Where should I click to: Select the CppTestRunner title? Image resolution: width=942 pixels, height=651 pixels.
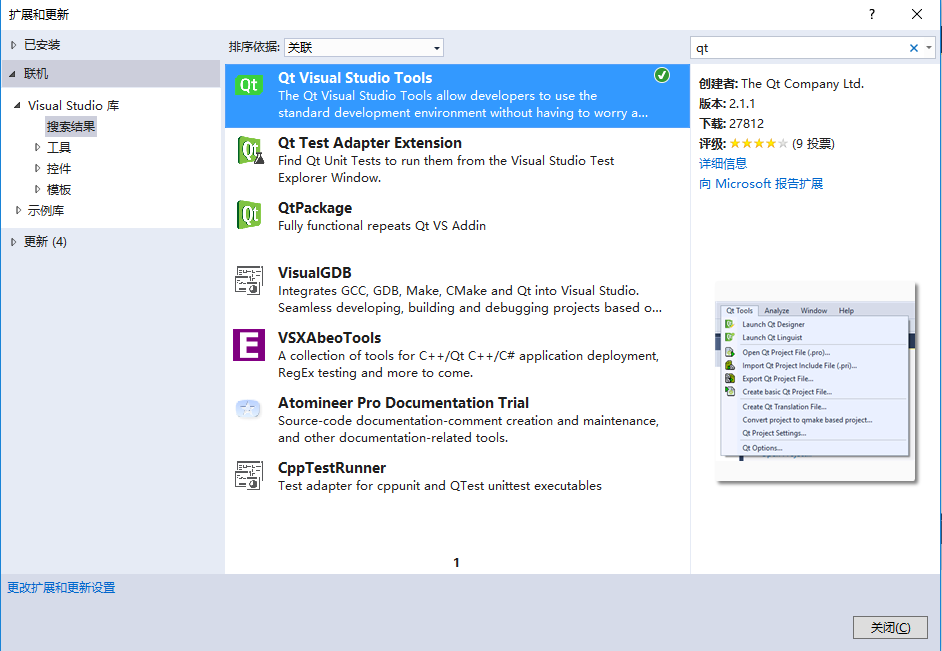tap(332, 468)
